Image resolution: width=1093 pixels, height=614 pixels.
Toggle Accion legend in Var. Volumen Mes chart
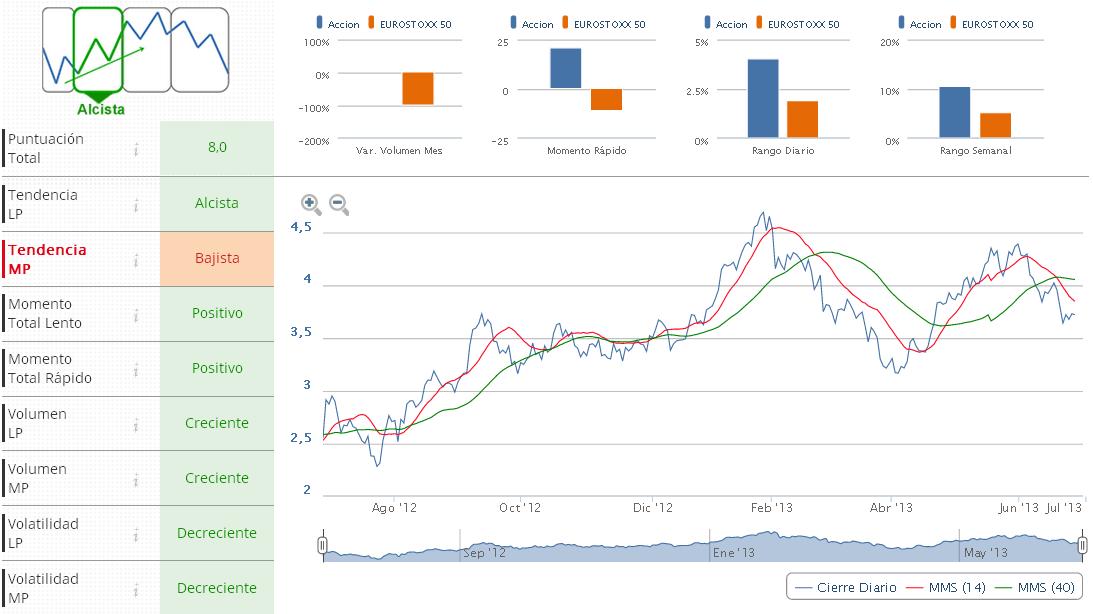tap(338, 24)
